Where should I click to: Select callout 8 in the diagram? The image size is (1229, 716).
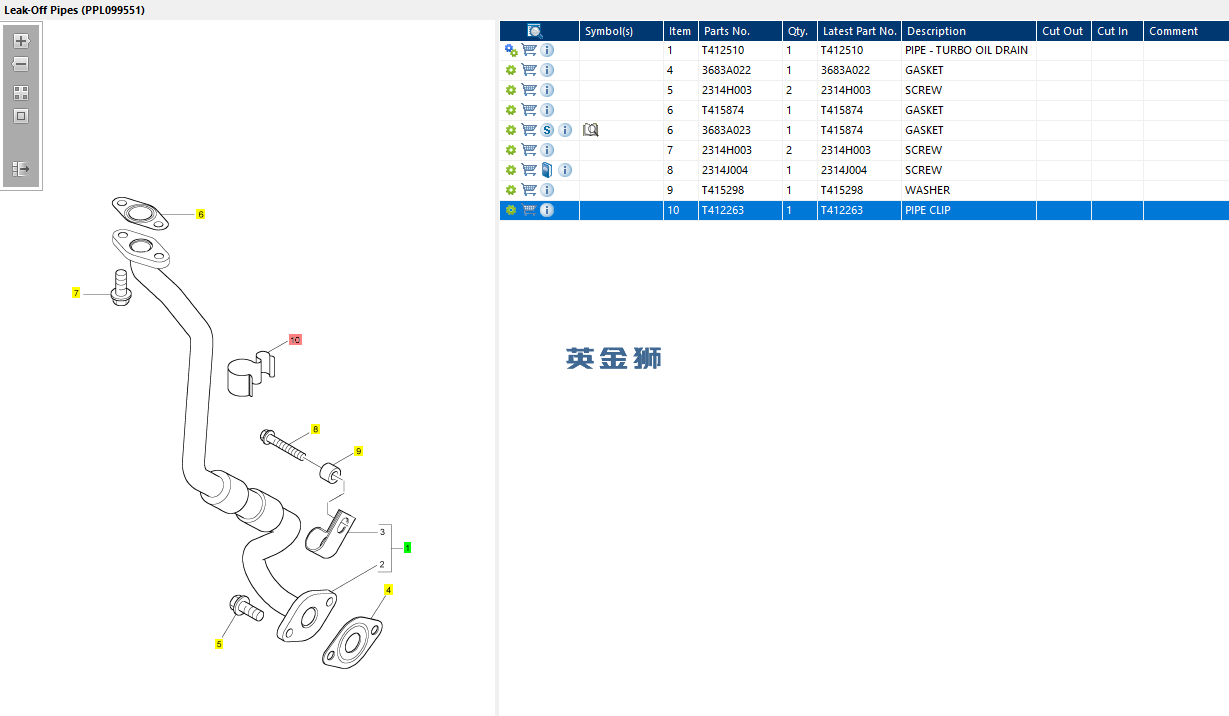[315, 429]
